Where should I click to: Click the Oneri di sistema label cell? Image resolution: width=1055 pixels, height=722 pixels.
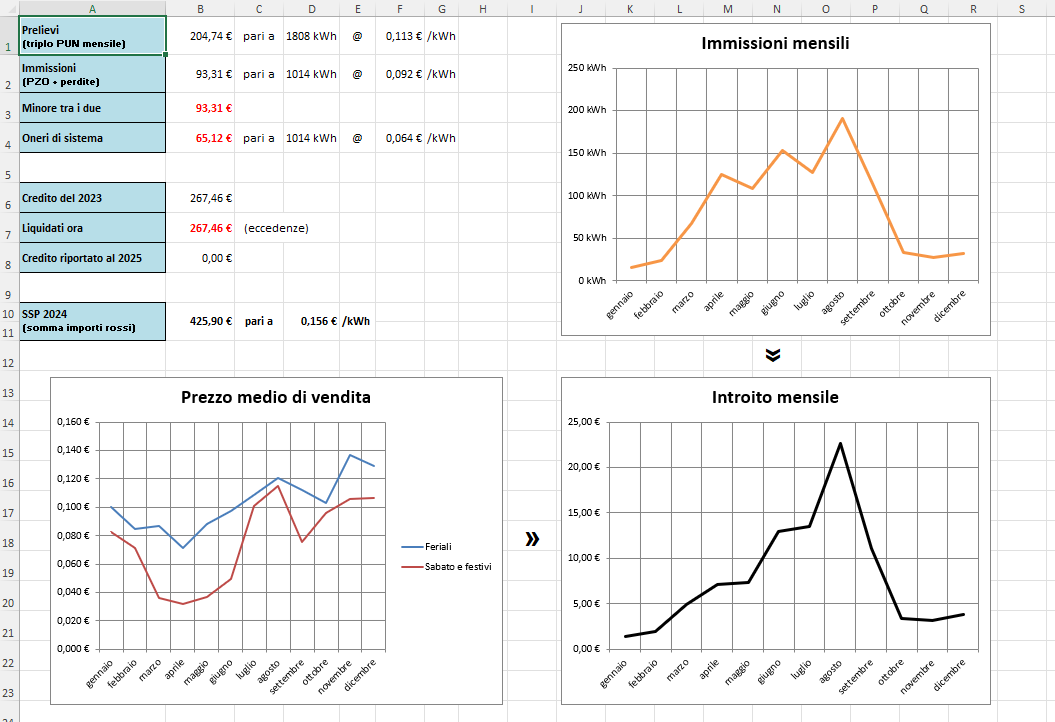[92, 138]
